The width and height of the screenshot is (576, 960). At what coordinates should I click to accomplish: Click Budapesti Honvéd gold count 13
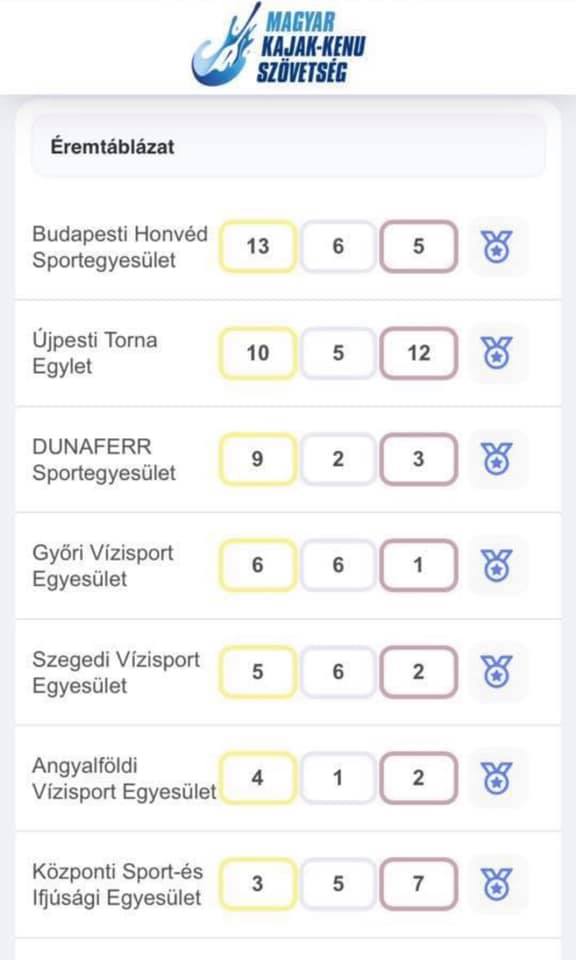[x=258, y=247]
